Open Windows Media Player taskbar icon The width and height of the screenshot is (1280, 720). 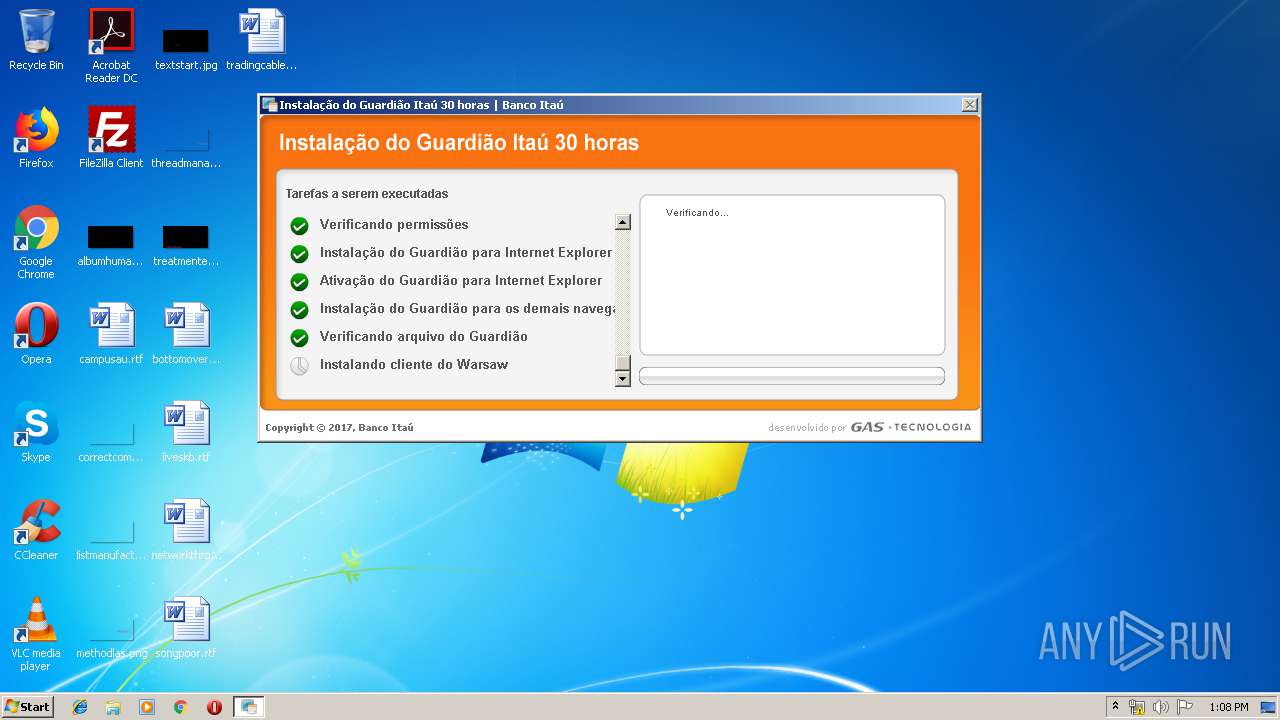[x=147, y=707]
